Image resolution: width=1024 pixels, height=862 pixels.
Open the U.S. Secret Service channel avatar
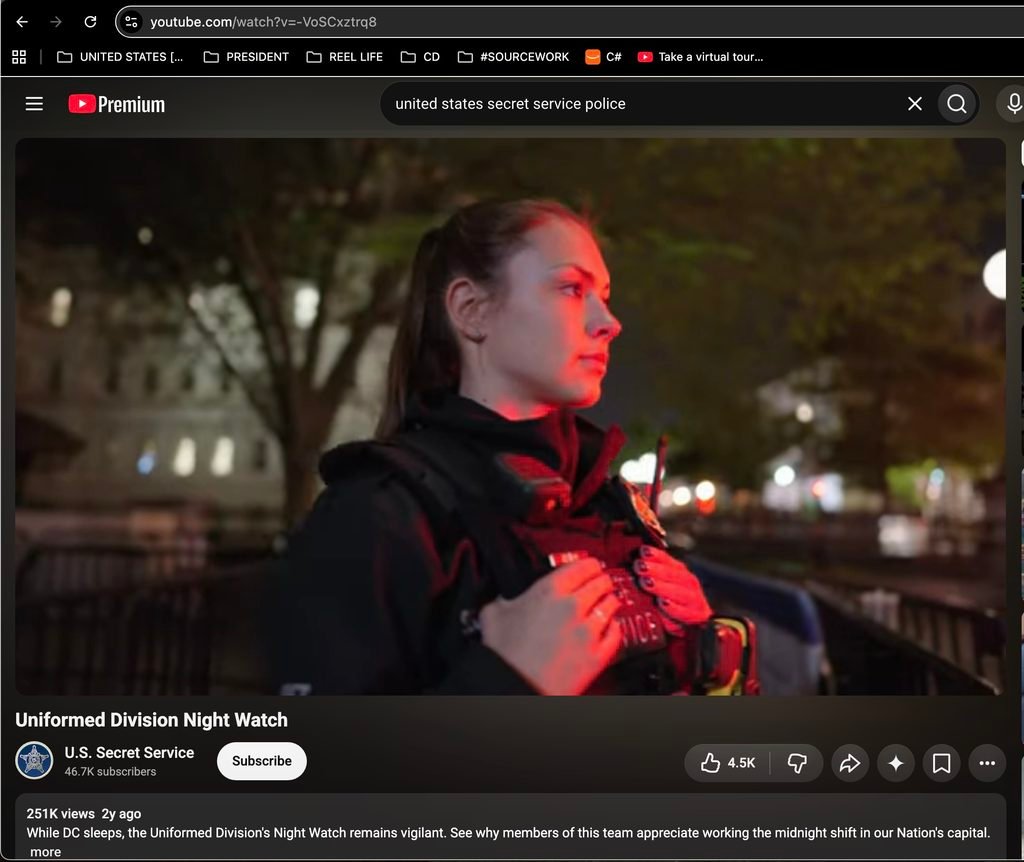(34, 761)
